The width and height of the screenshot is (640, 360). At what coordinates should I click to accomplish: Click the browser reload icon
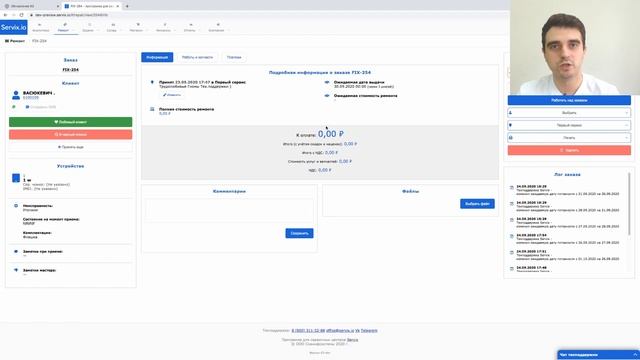click(x=21, y=15)
